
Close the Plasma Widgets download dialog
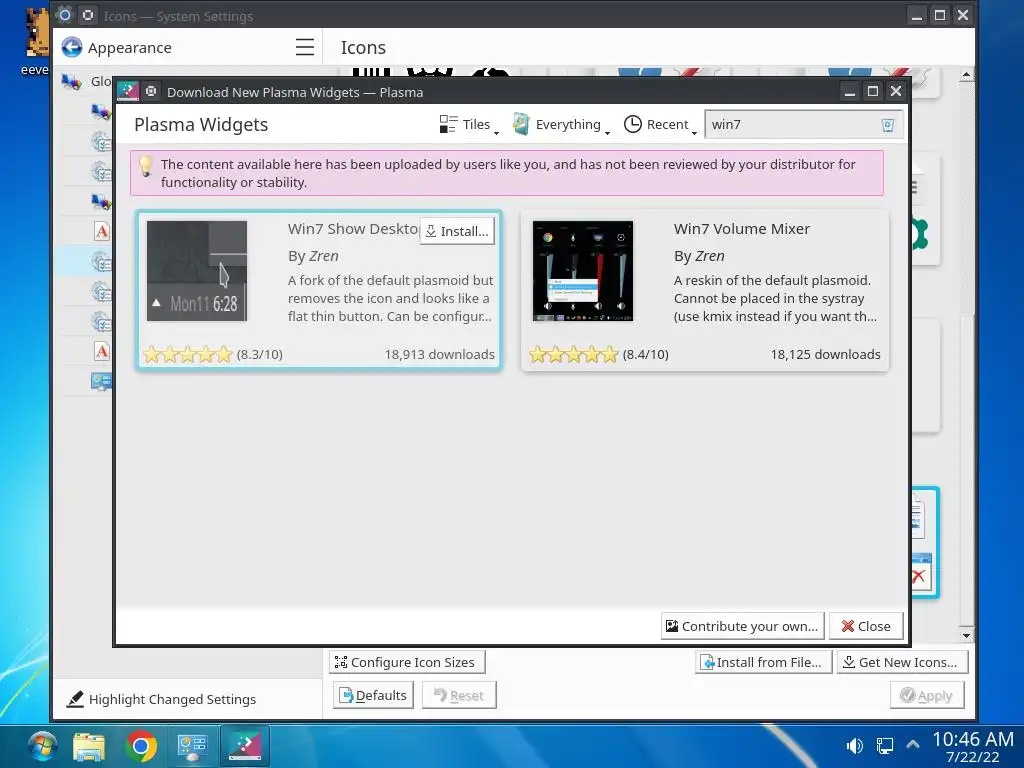866,626
